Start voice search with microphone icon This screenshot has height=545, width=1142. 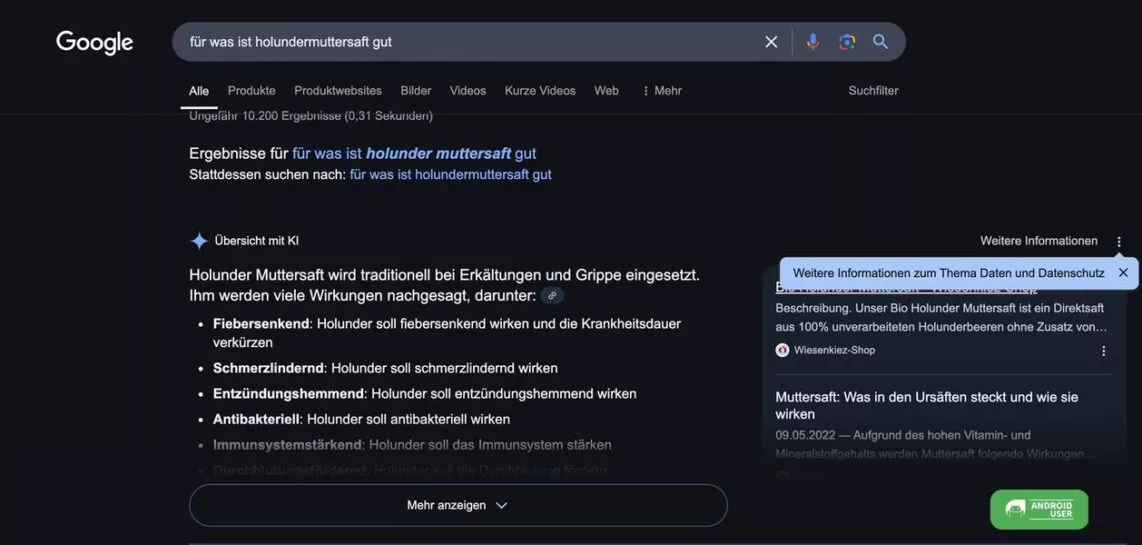click(x=813, y=42)
